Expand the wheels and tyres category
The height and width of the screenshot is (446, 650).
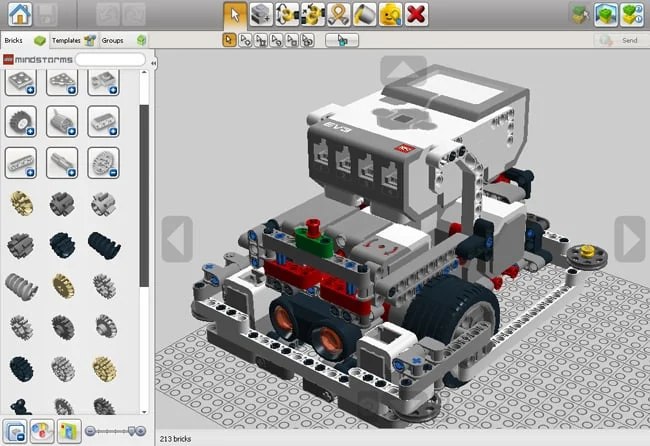(x=21, y=121)
